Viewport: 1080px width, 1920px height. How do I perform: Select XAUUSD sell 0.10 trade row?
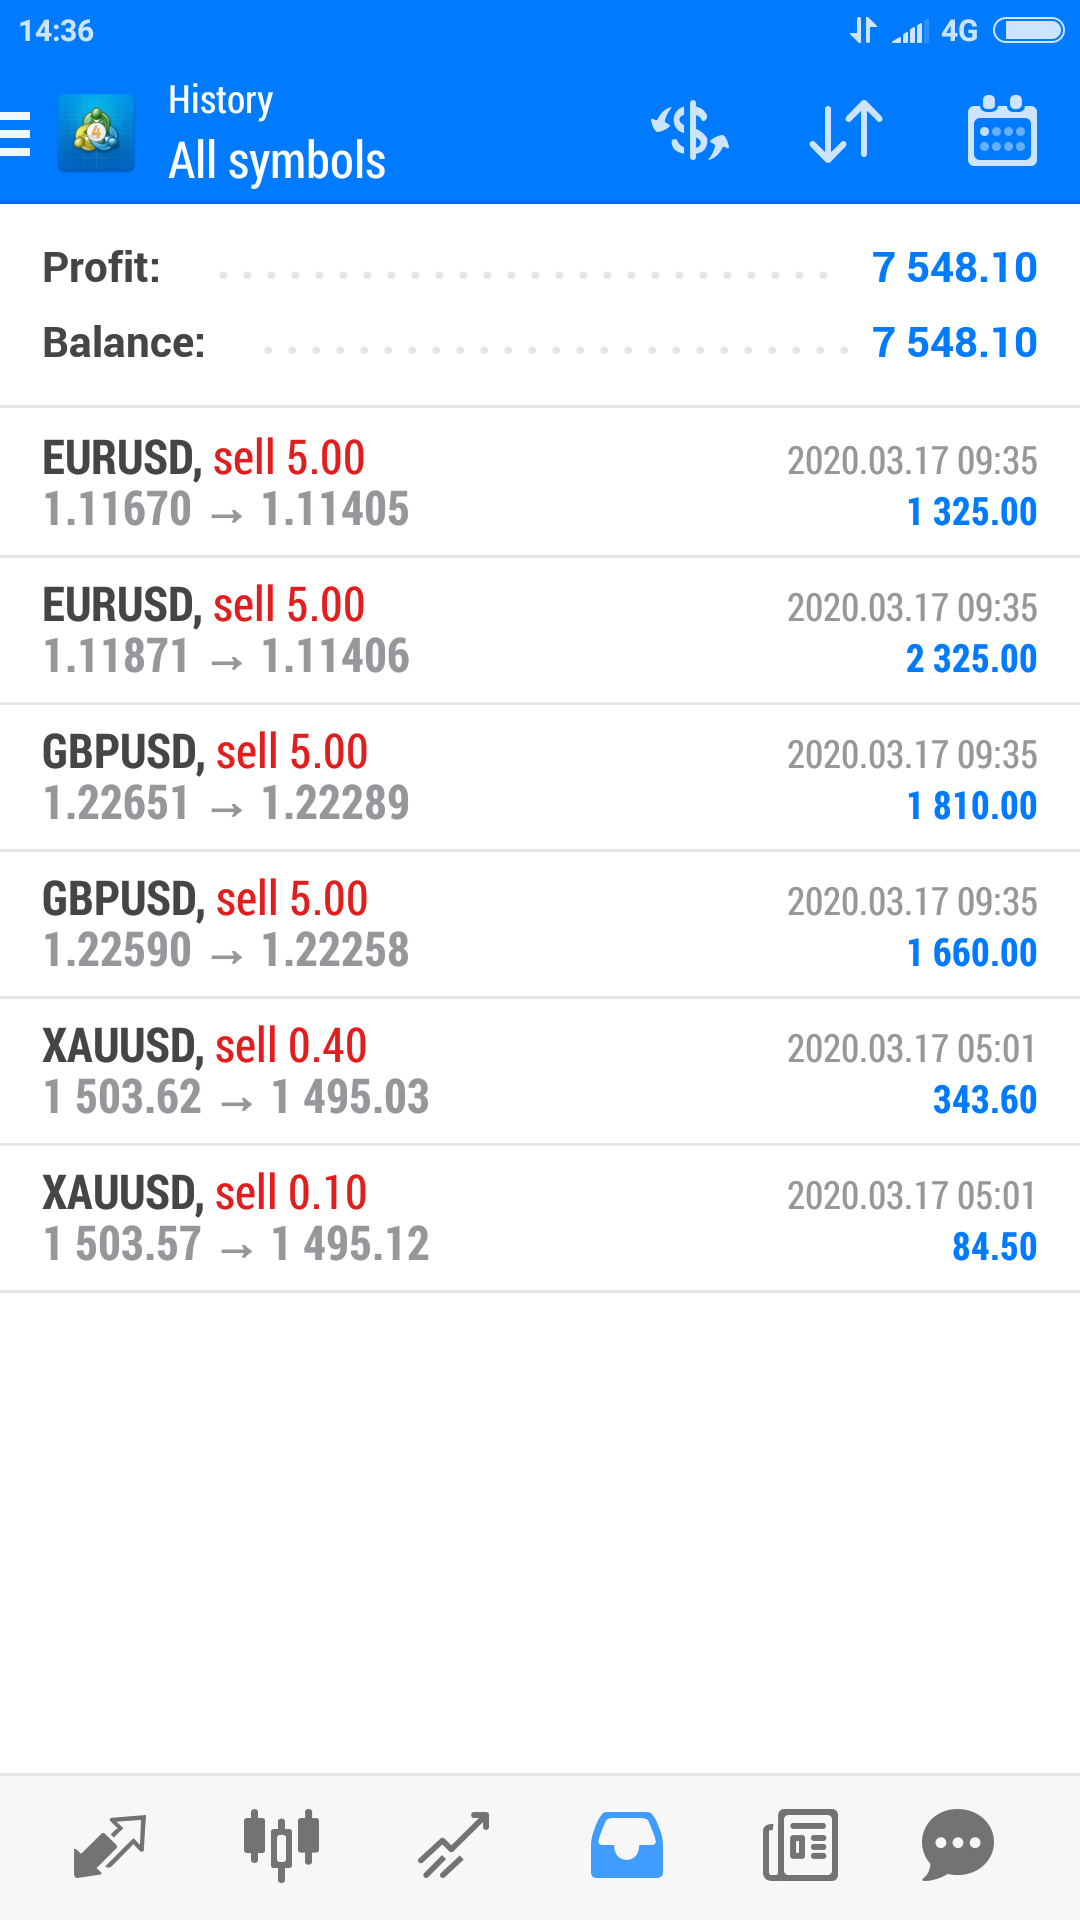point(540,1219)
